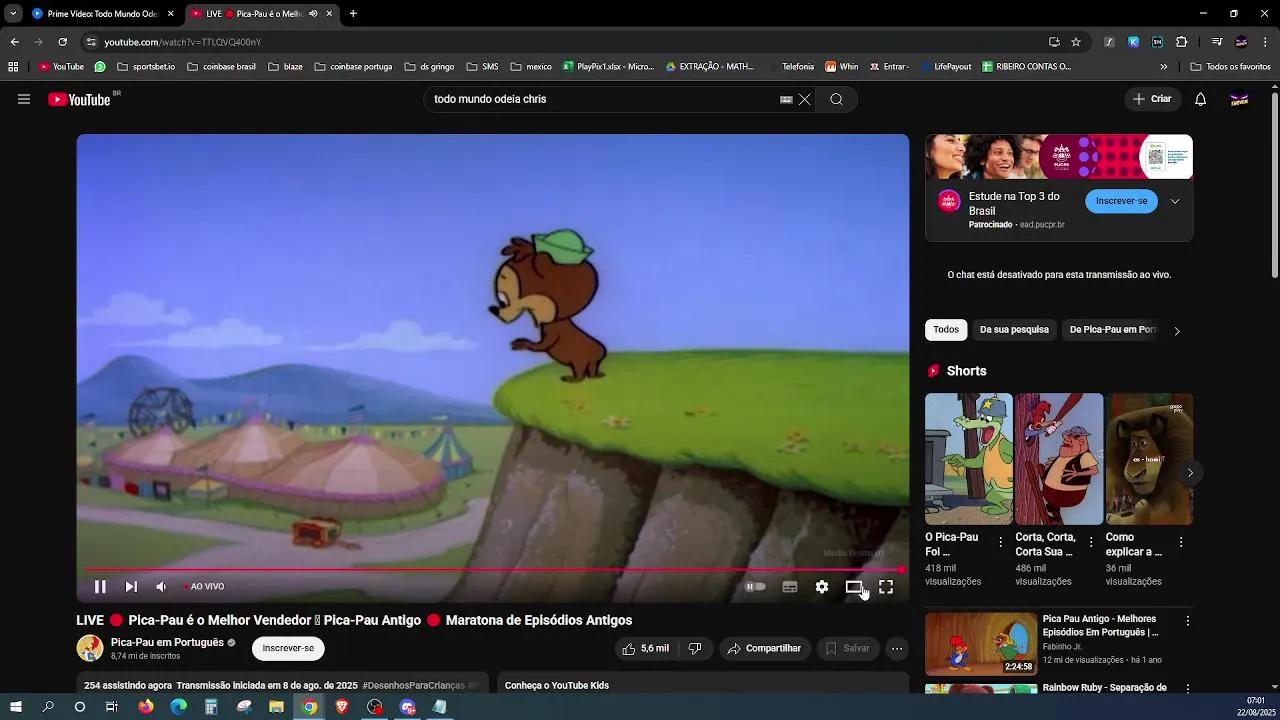Skip to the next video

[x=131, y=587]
